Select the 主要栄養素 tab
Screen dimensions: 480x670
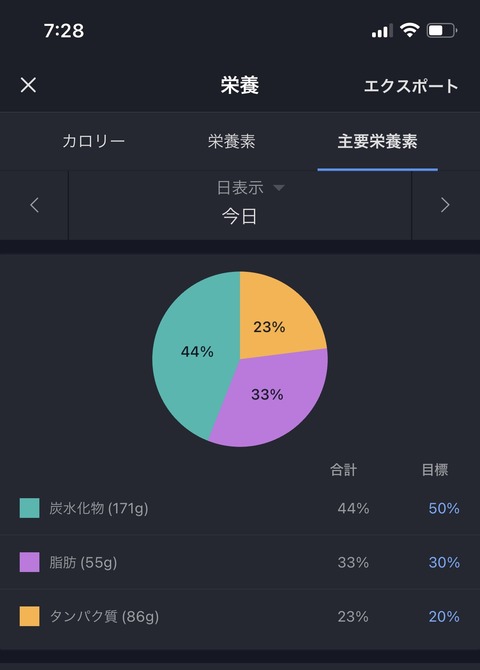click(x=377, y=141)
